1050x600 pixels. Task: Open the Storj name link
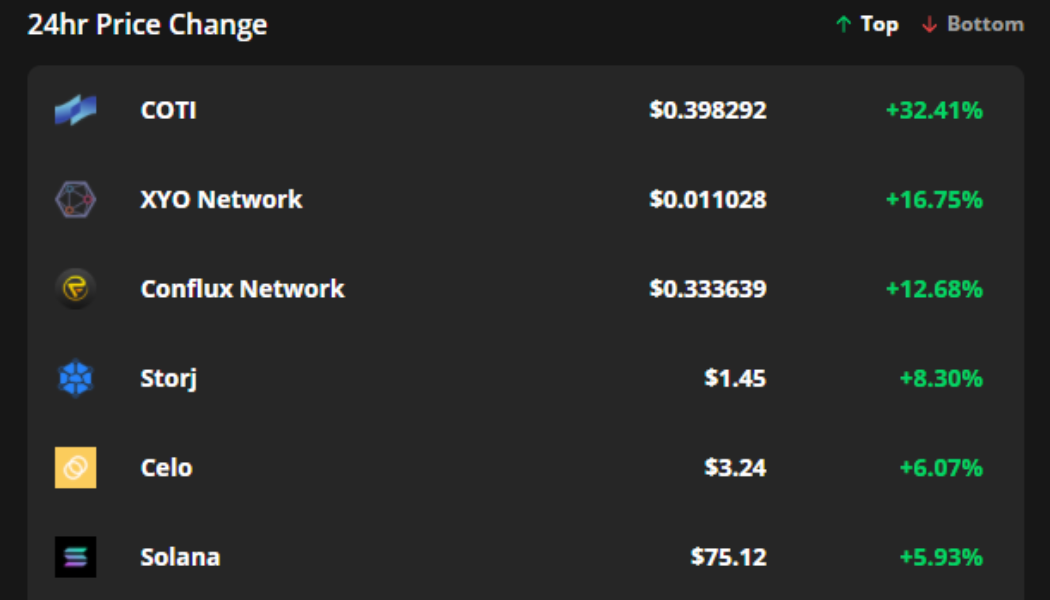168,379
